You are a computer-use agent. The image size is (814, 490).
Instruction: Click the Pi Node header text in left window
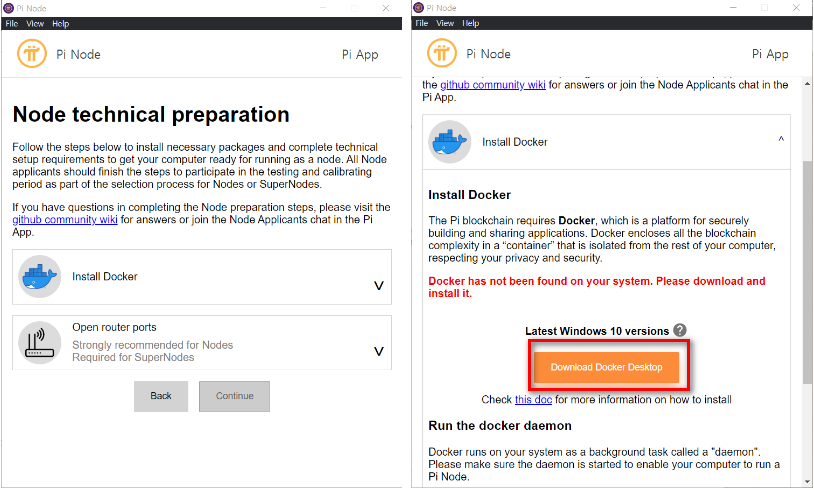(x=78, y=55)
